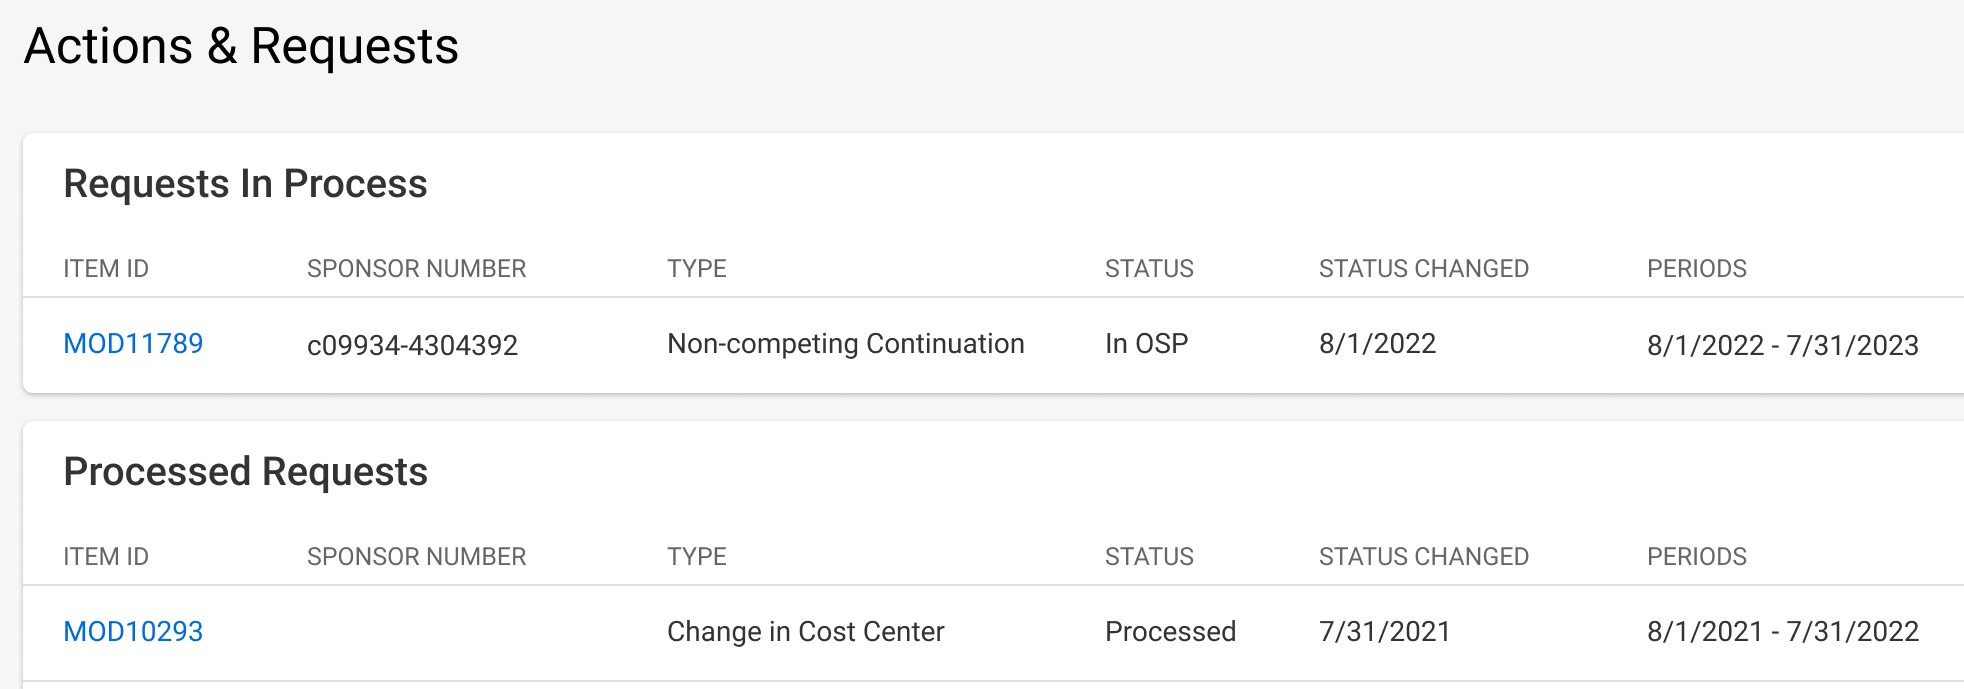Click the 8/1/2022 - 7/31/2023 period cell
The height and width of the screenshot is (689, 1964).
1782,345
